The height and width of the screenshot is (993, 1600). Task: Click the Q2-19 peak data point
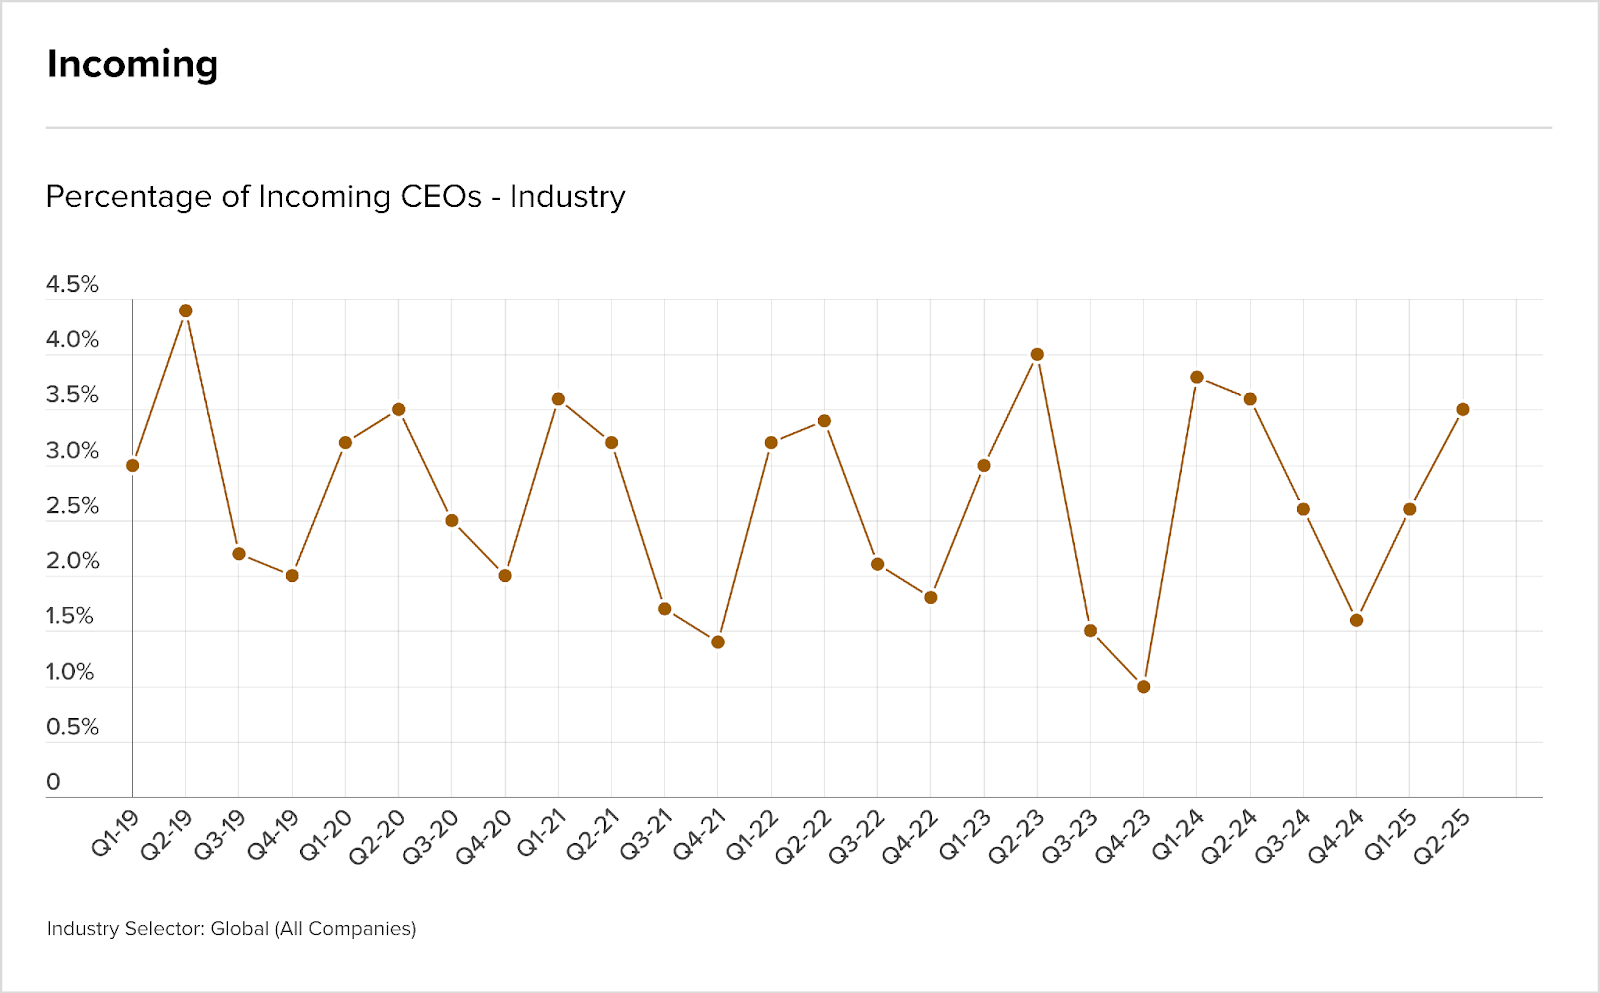pos(186,311)
